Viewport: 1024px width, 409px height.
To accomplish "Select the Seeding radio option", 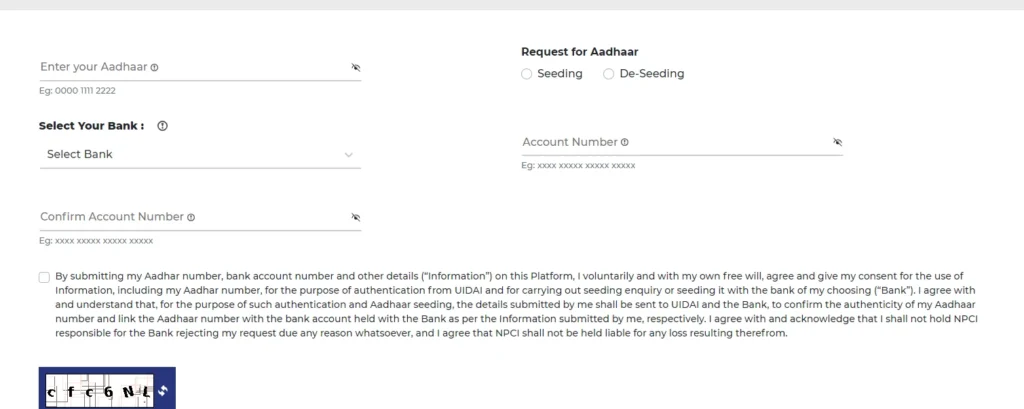I will point(526,74).
